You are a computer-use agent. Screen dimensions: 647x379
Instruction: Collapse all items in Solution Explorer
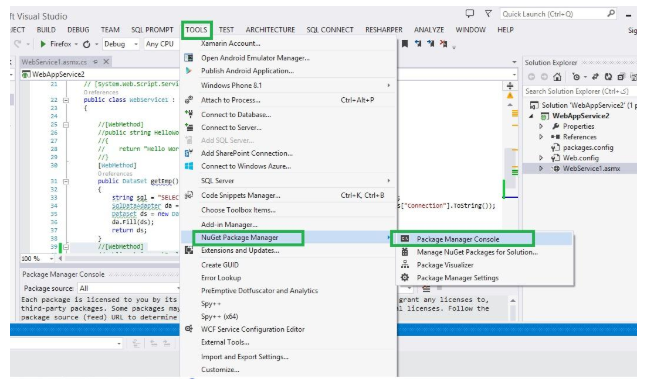(621, 77)
